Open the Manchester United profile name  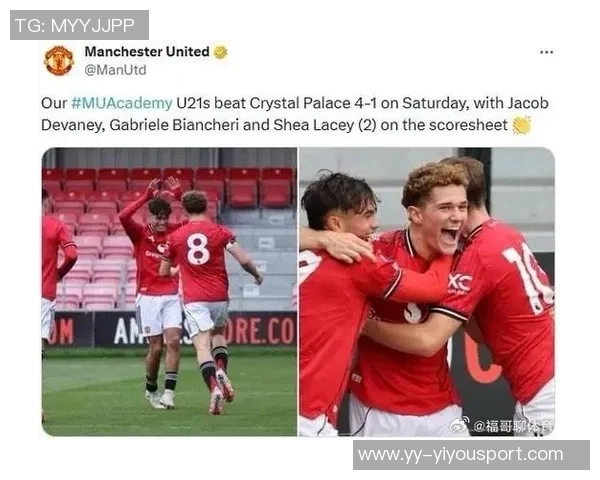[147, 52]
